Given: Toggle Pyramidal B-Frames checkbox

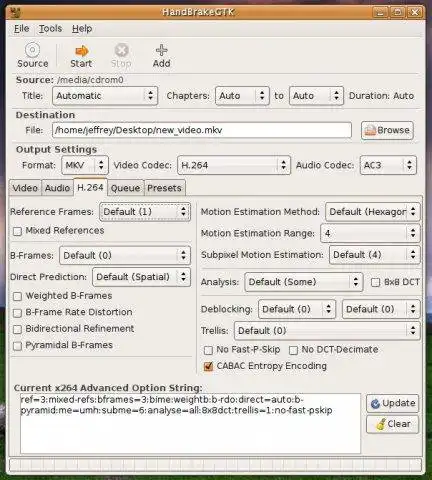Looking at the screenshot, I should click(x=17, y=346).
